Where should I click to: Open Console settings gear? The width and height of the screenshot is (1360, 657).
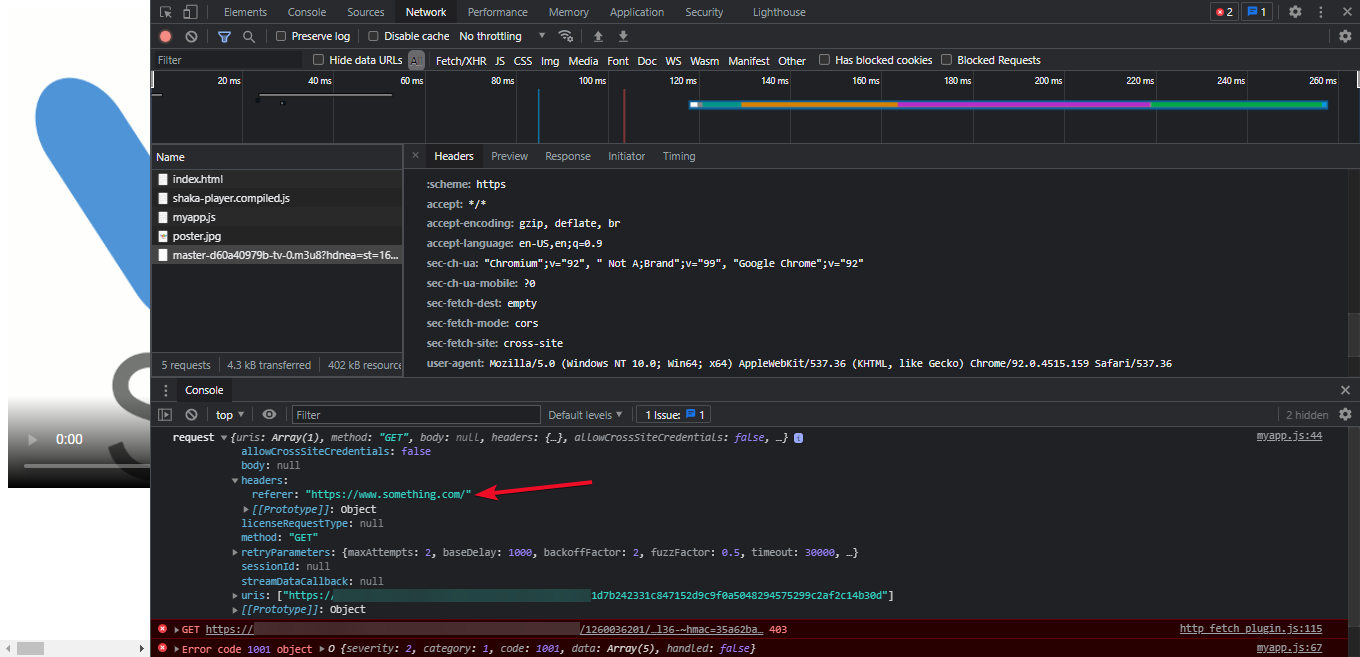tap(1345, 414)
